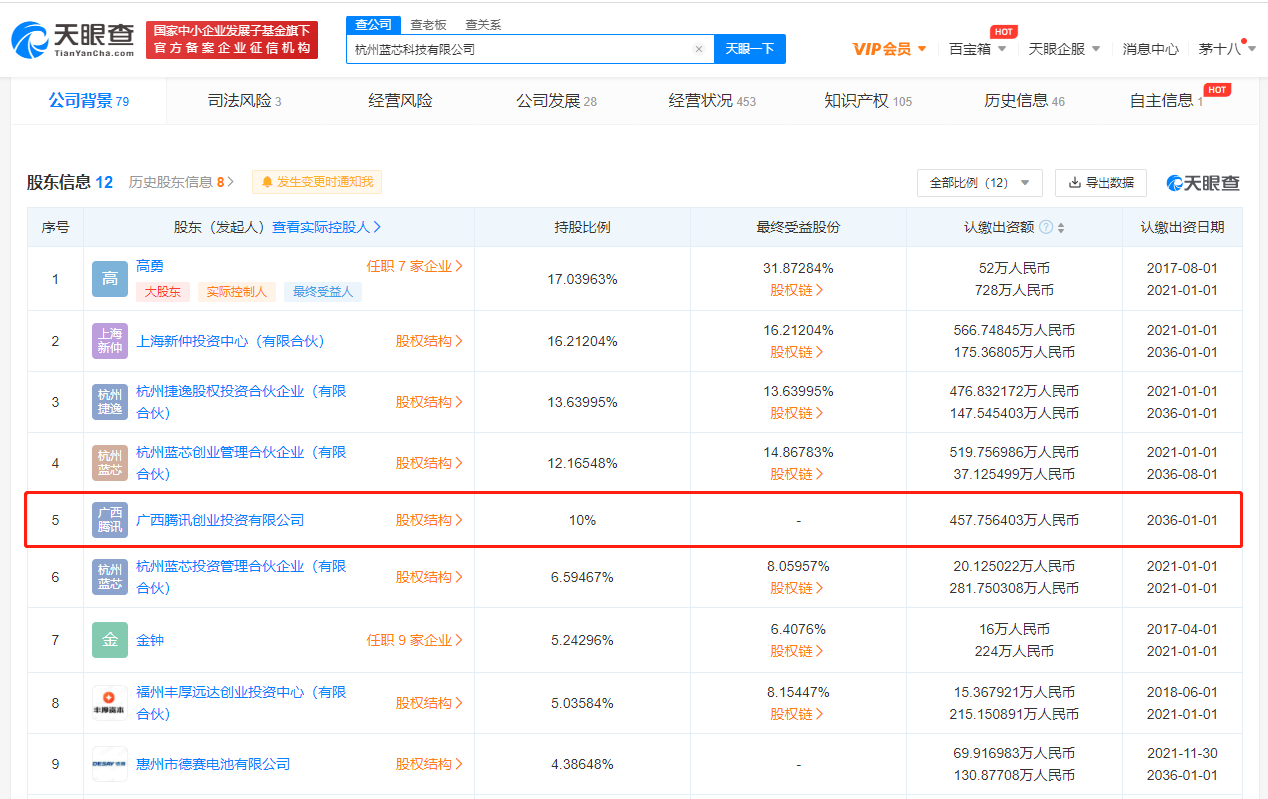Open 杭州蓝芯投资管理合伙企业 link
The height and width of the screenshot is (799, 1268).
pyautogui.click(x=241, y=576)
